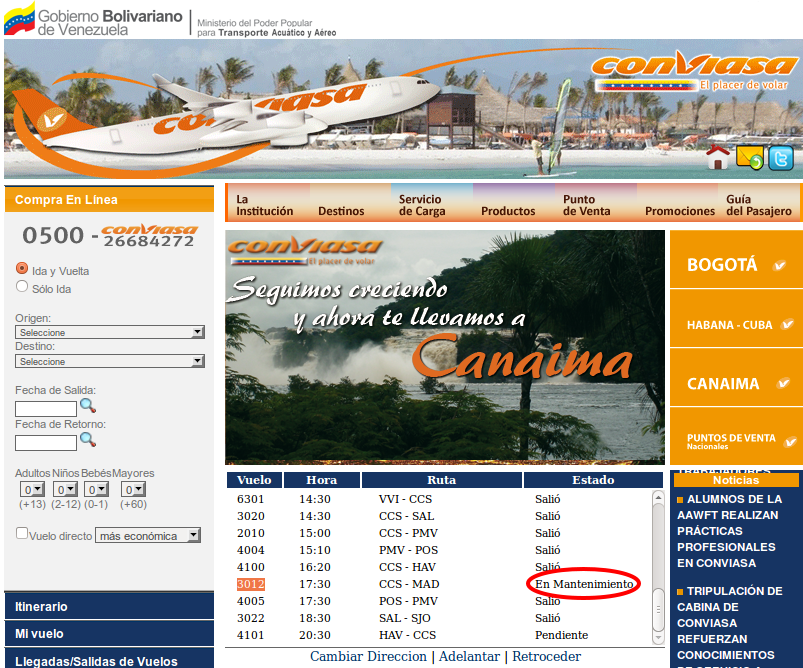Open the Twitter bird icon
This screenshot has height=668, width=803.
tap(780, 158)
